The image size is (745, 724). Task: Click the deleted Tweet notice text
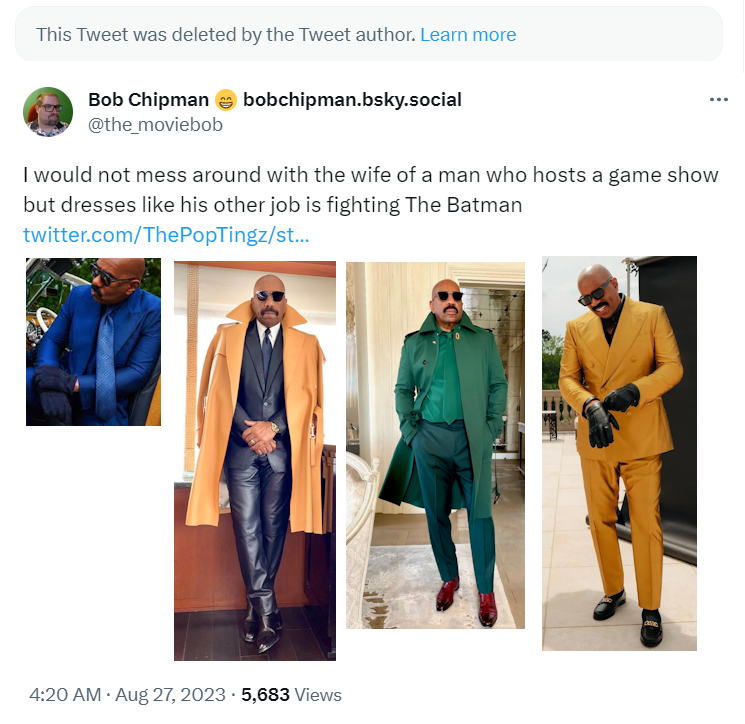[x=225, y=35]
